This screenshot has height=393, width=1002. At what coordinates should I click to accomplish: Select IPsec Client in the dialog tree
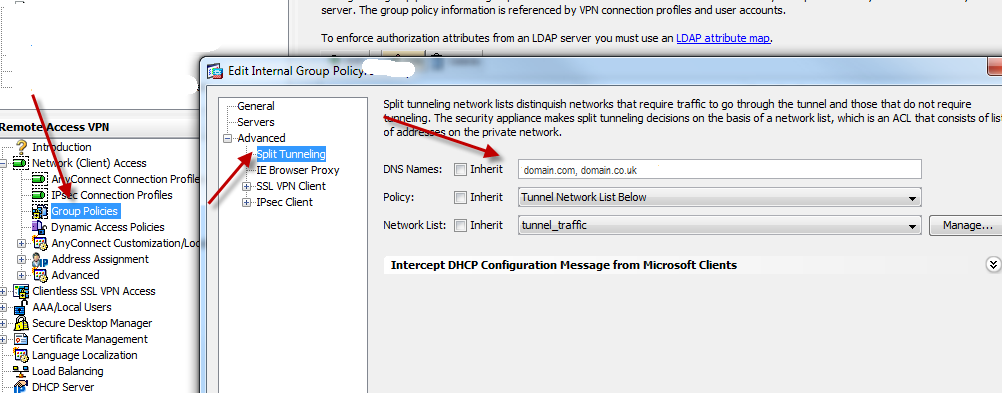284,202
